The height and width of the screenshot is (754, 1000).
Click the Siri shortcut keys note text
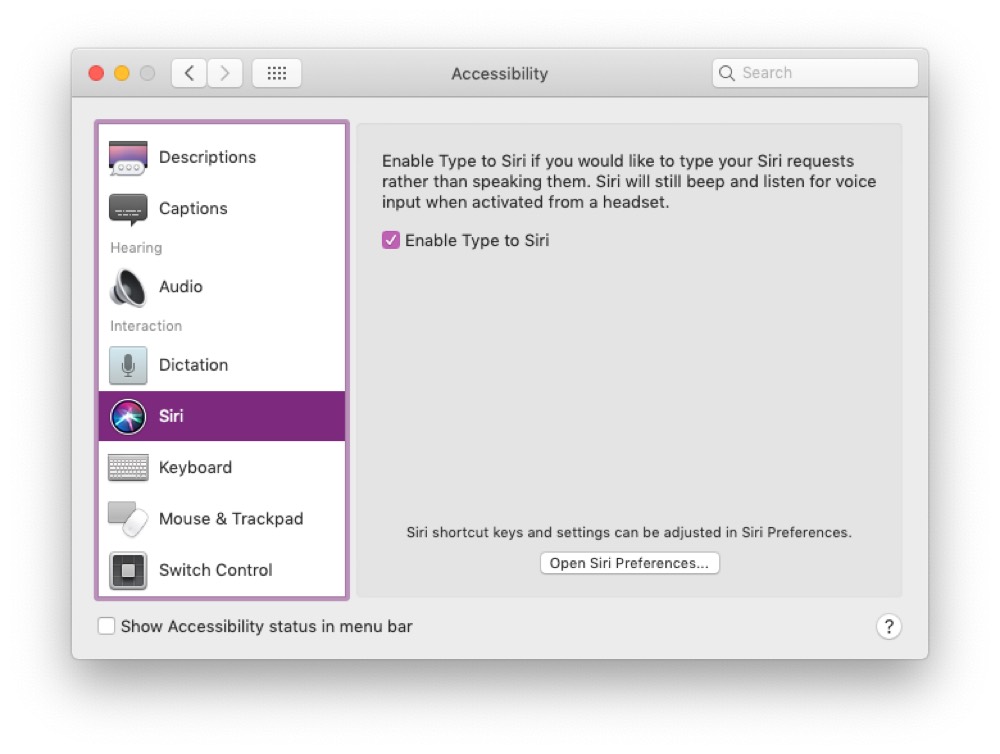tap(629, 532)
